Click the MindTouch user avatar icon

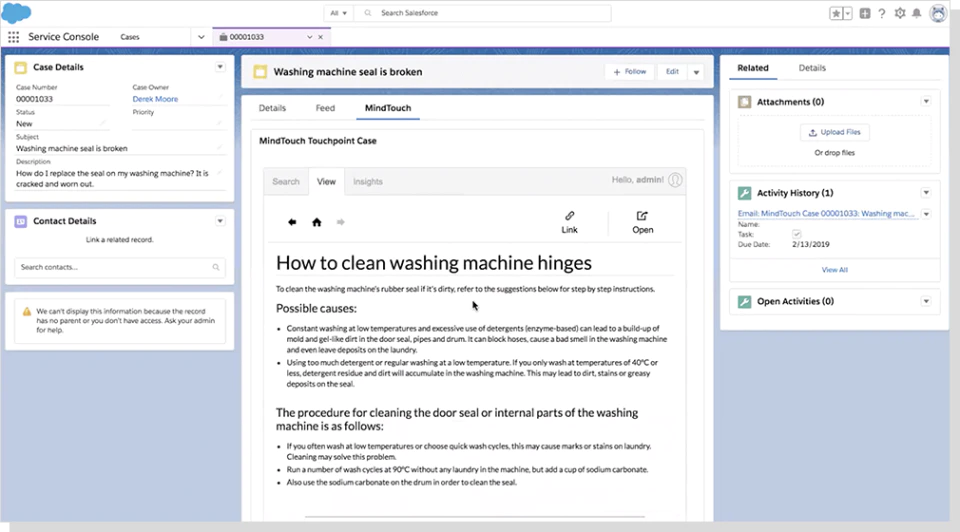pyautogui.click(x=675, y=180)
